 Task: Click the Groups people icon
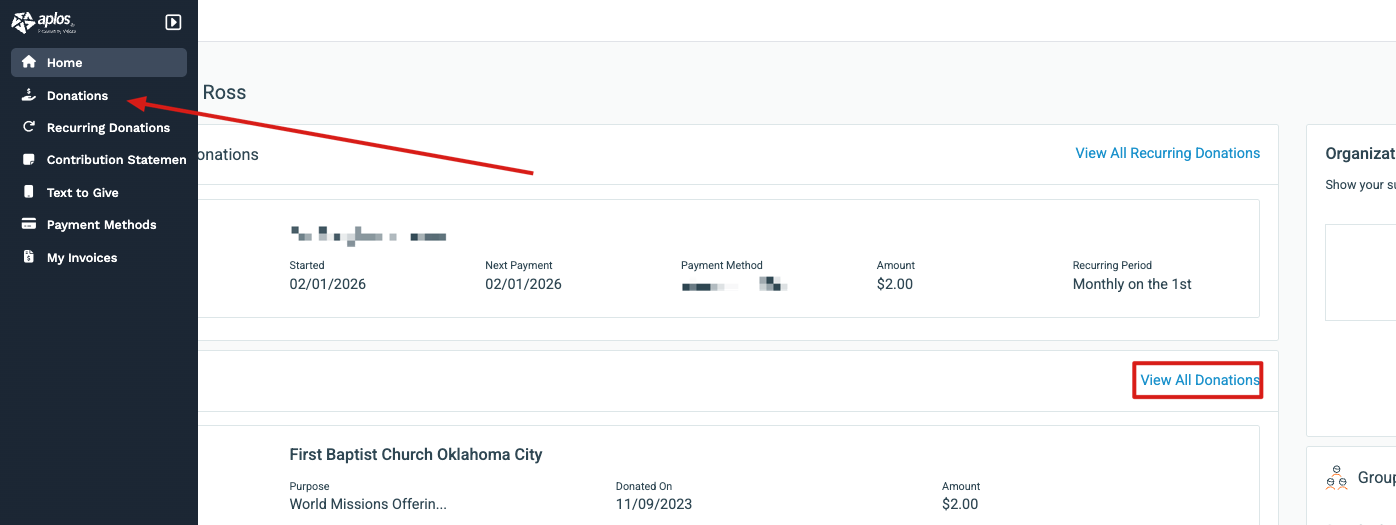(1336, 478)
